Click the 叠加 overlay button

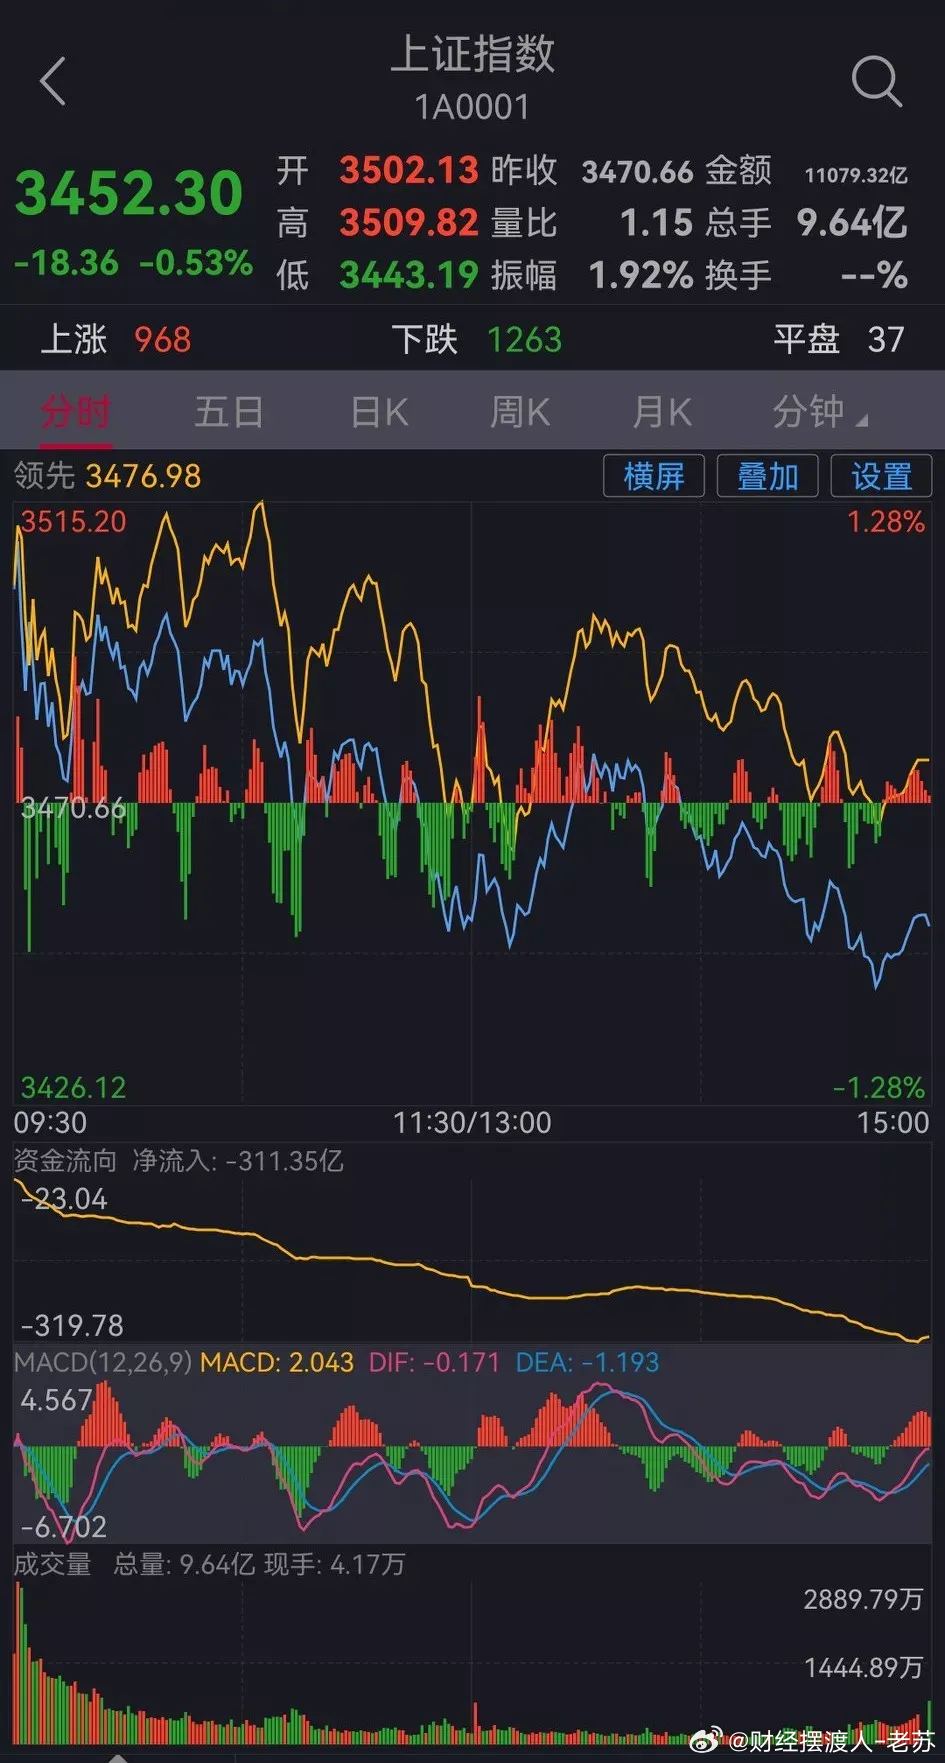click(767, 476)
